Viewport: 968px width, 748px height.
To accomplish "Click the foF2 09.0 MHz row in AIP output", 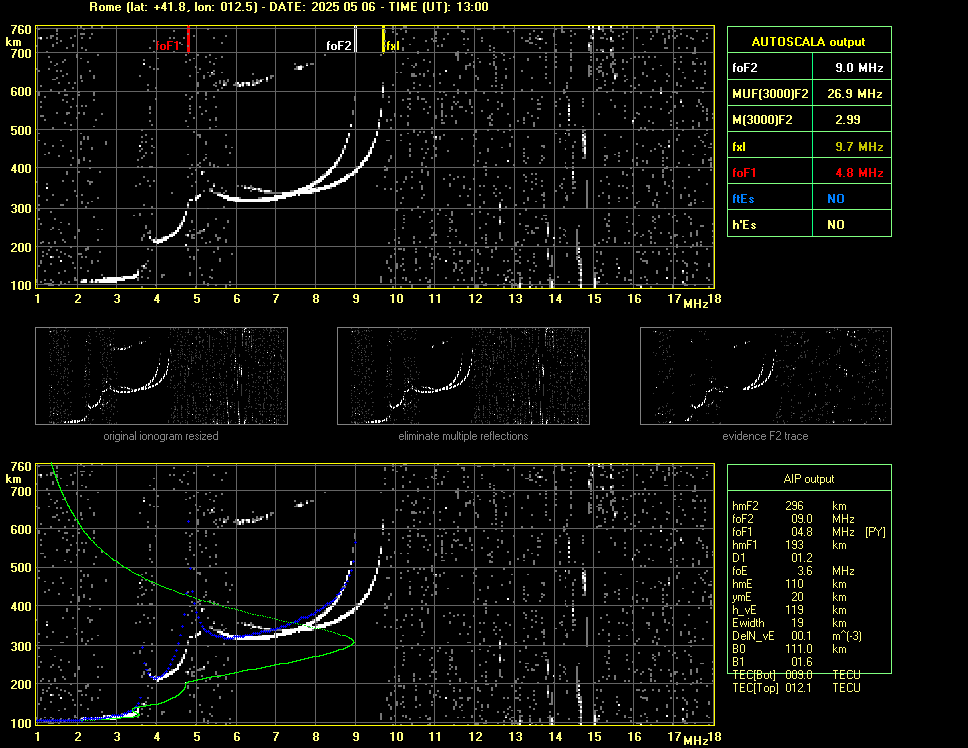I will click(793, 519).
